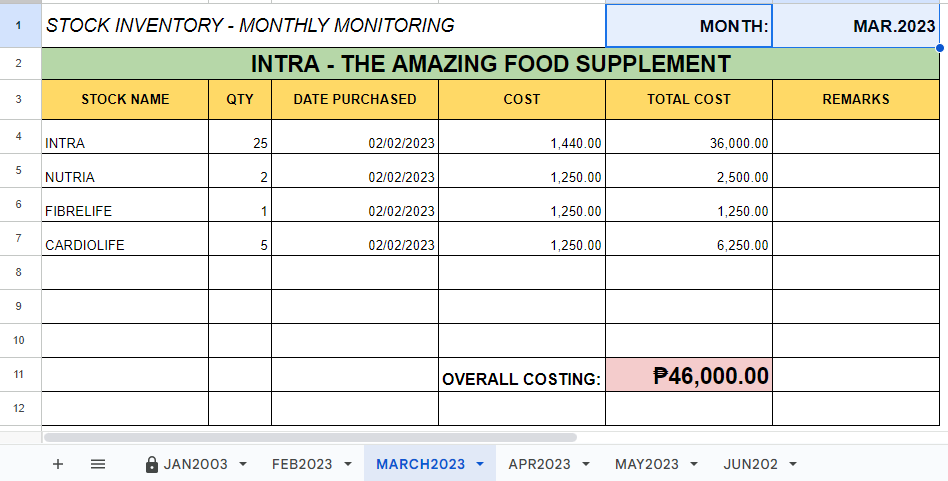Open the all sheets list icon
948x481 pixels.
point(98,464)
